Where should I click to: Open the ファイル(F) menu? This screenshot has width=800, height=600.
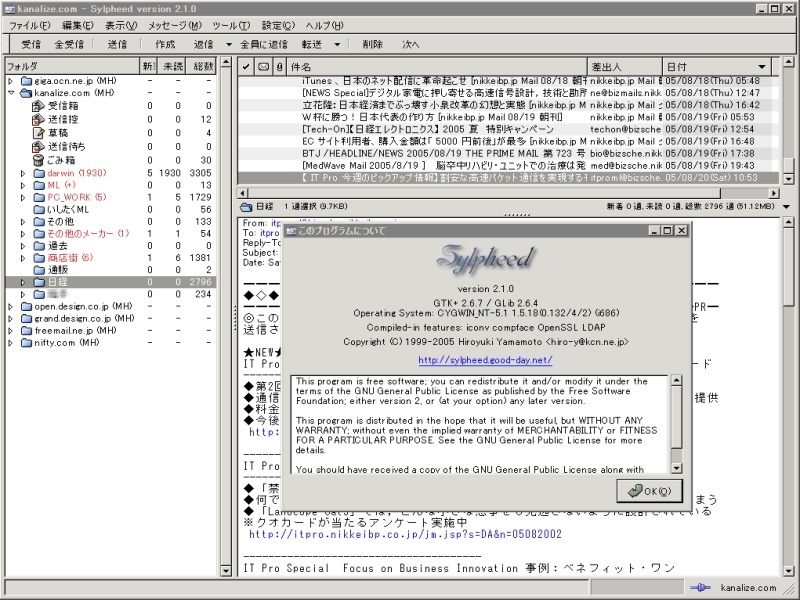(x=30, y=25)
